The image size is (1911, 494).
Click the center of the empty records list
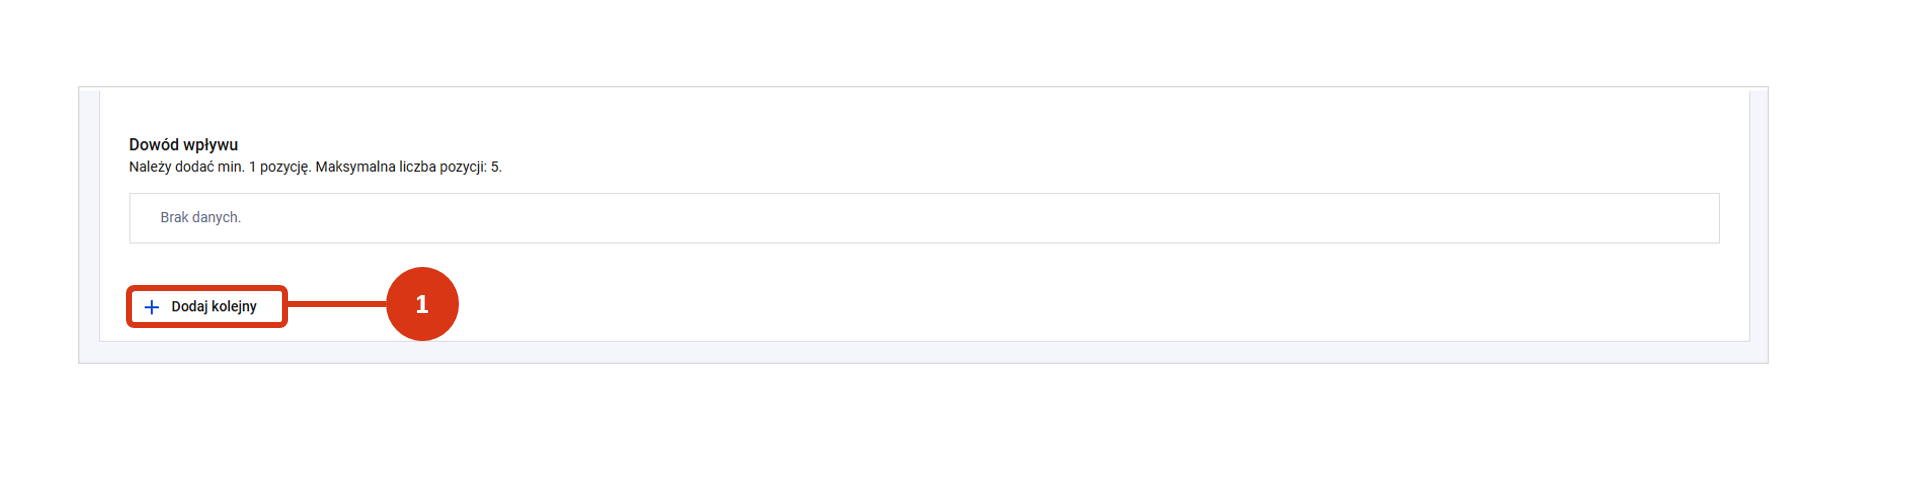924,218
